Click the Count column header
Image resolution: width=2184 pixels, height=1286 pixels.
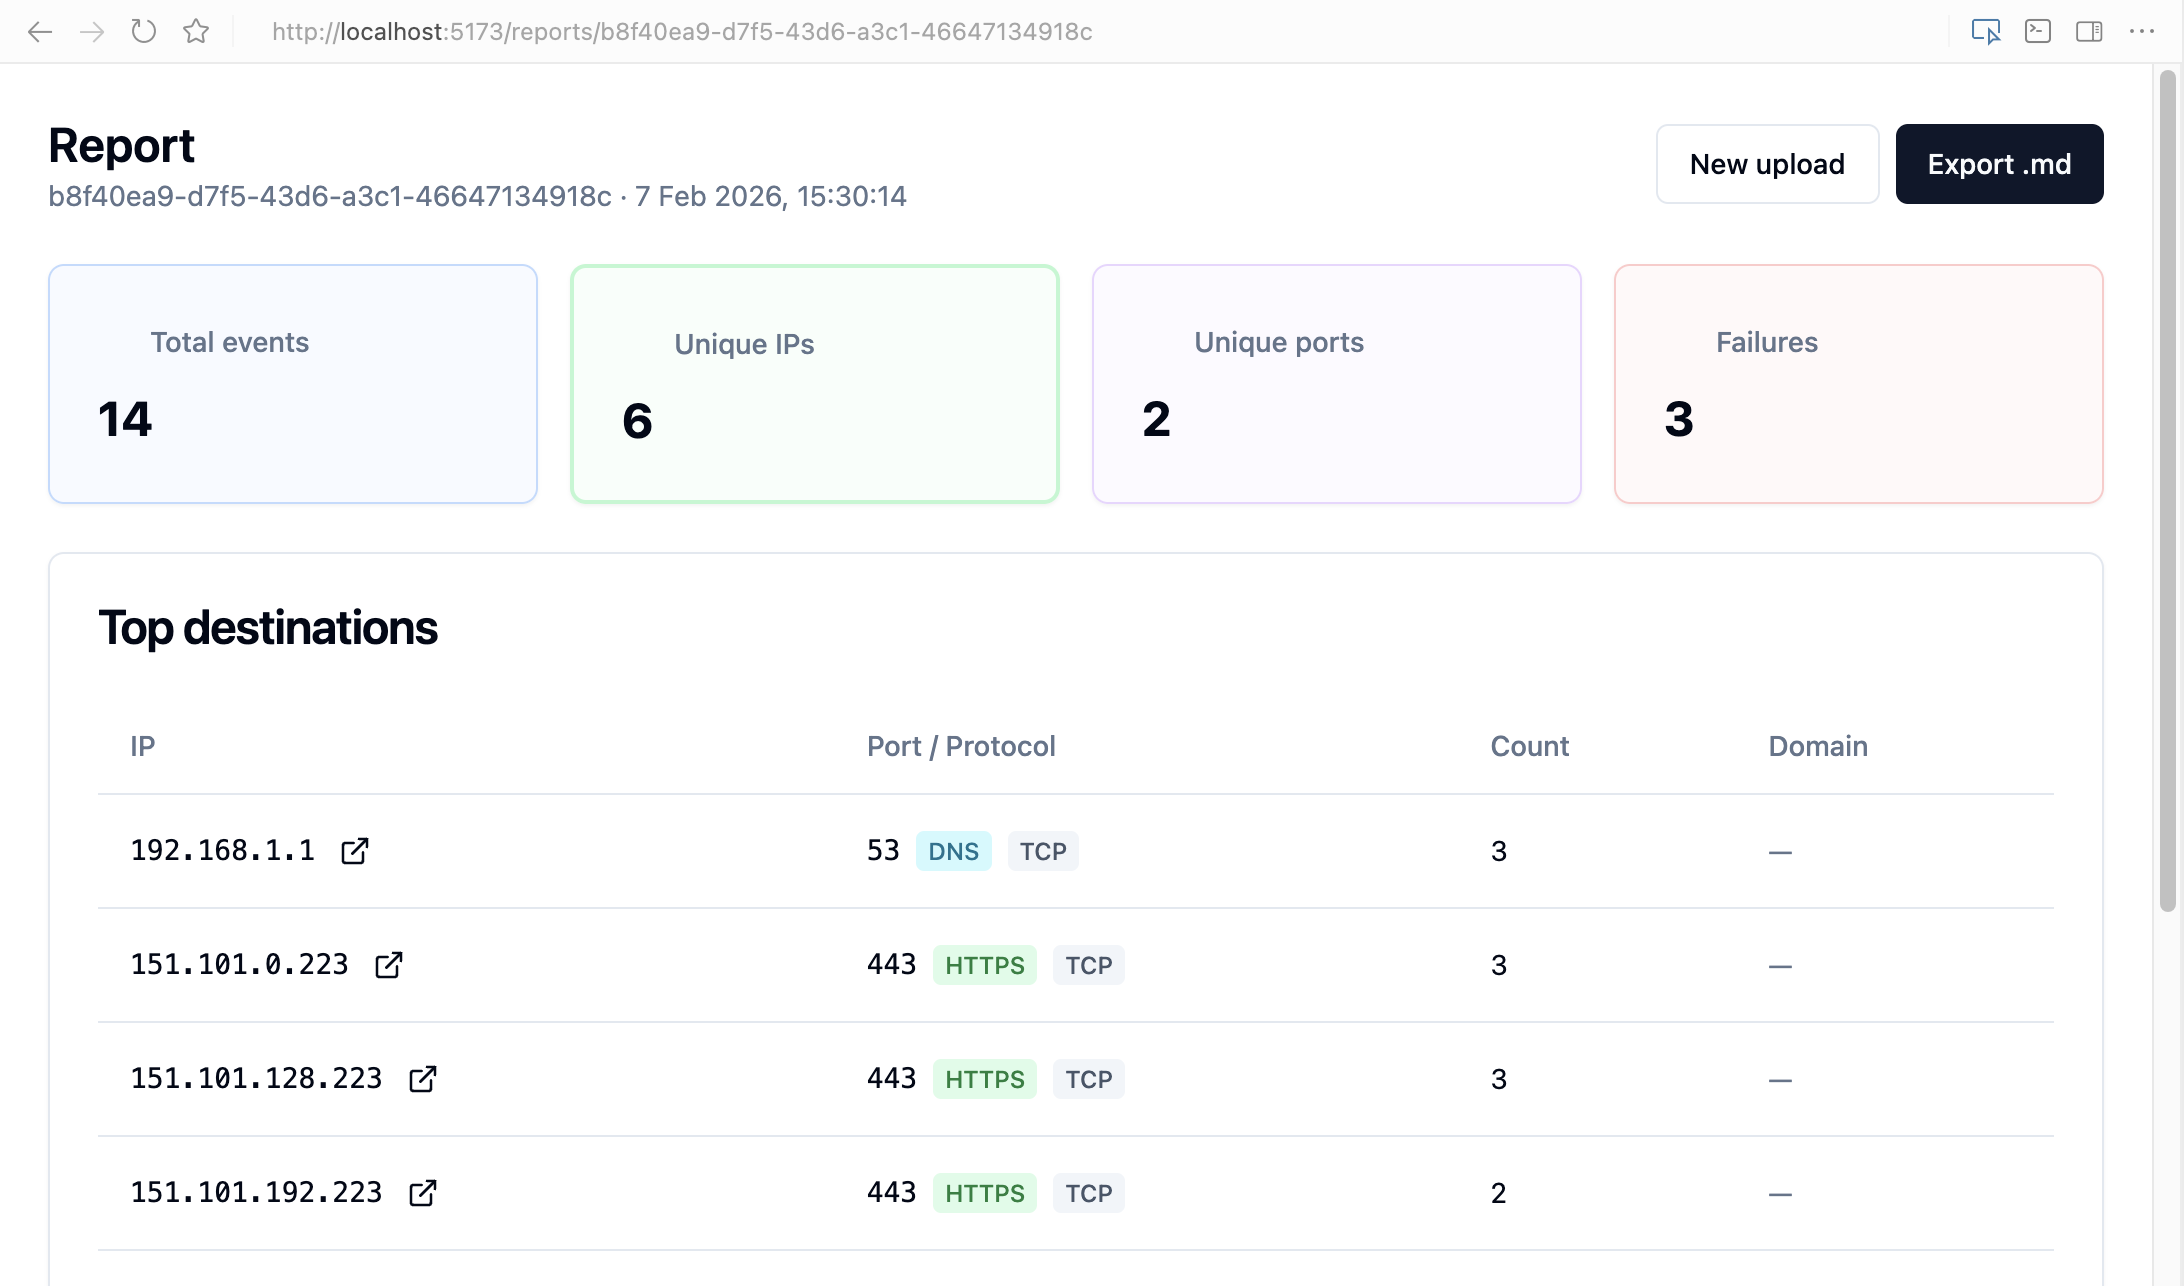(x=1529, y=747)
